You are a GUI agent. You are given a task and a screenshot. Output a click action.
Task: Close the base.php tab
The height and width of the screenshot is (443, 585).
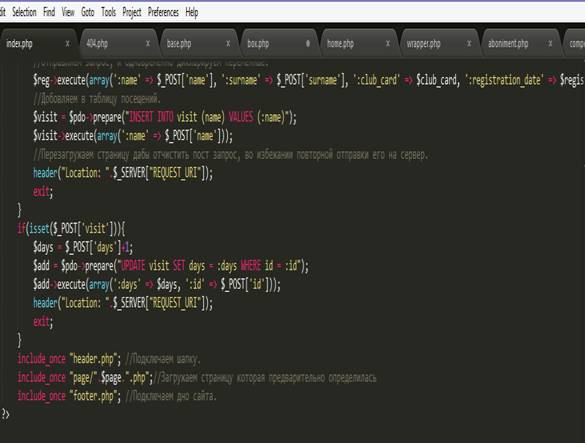(x=228, y=44)
